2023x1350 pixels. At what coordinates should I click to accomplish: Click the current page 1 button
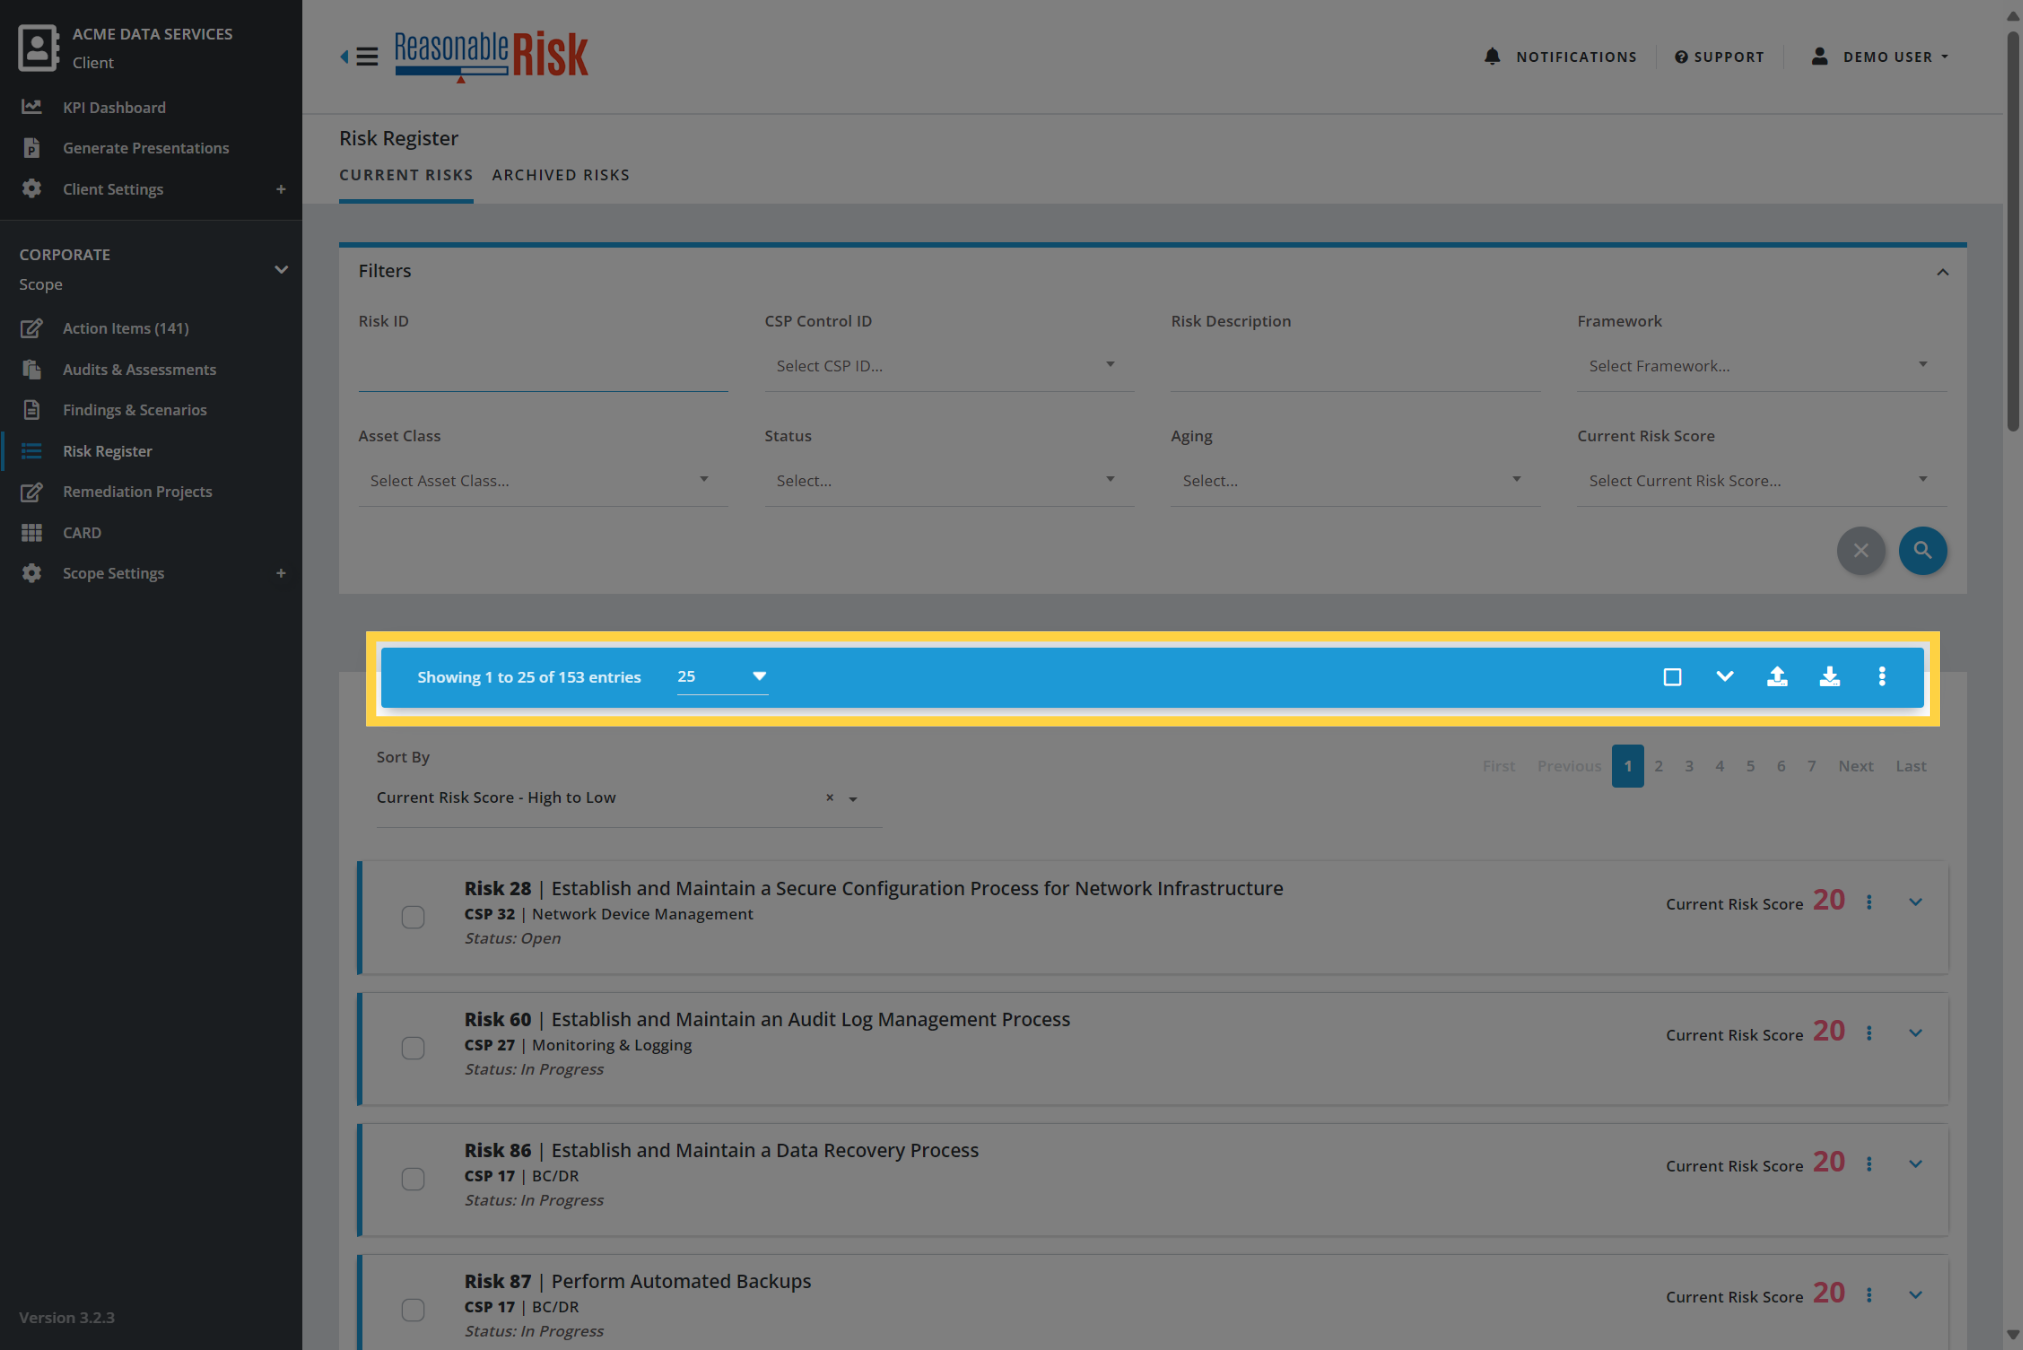coord(1627,766)
